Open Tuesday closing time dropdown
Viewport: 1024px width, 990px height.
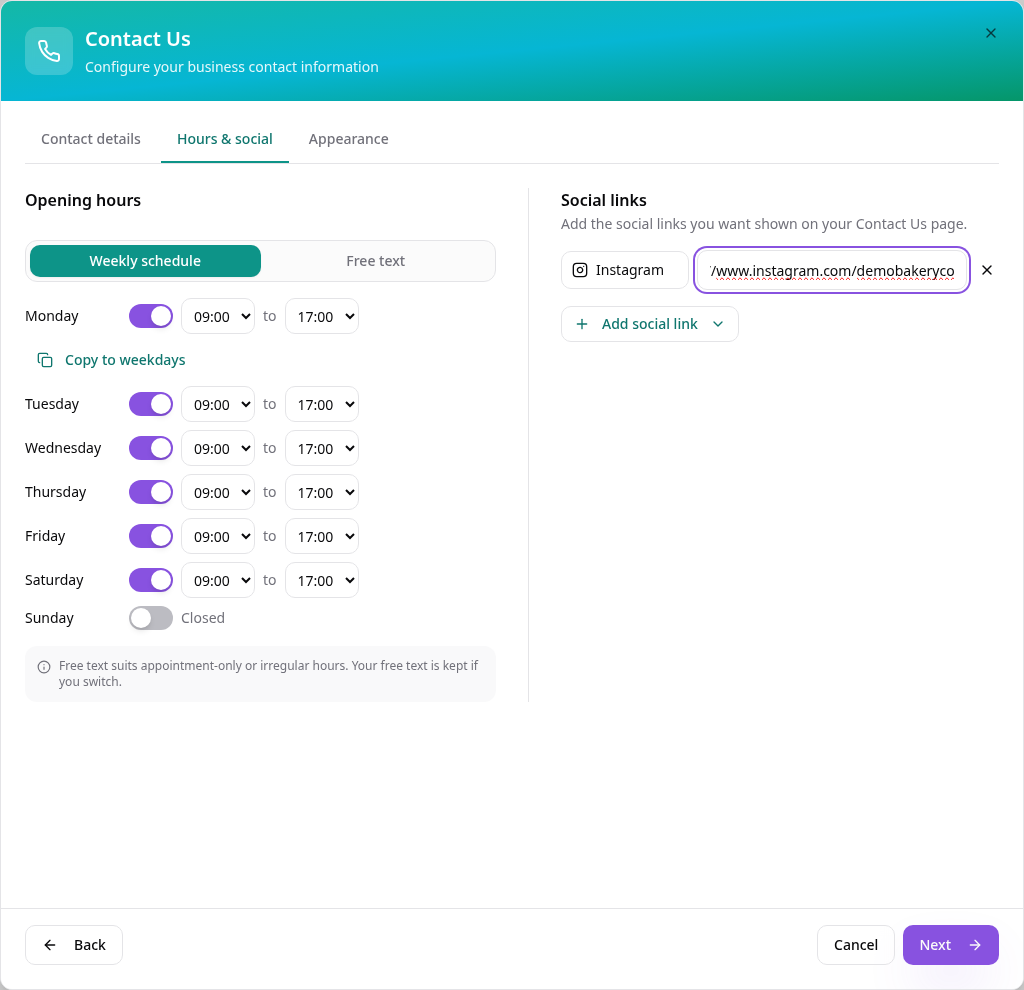coord(322,404)
